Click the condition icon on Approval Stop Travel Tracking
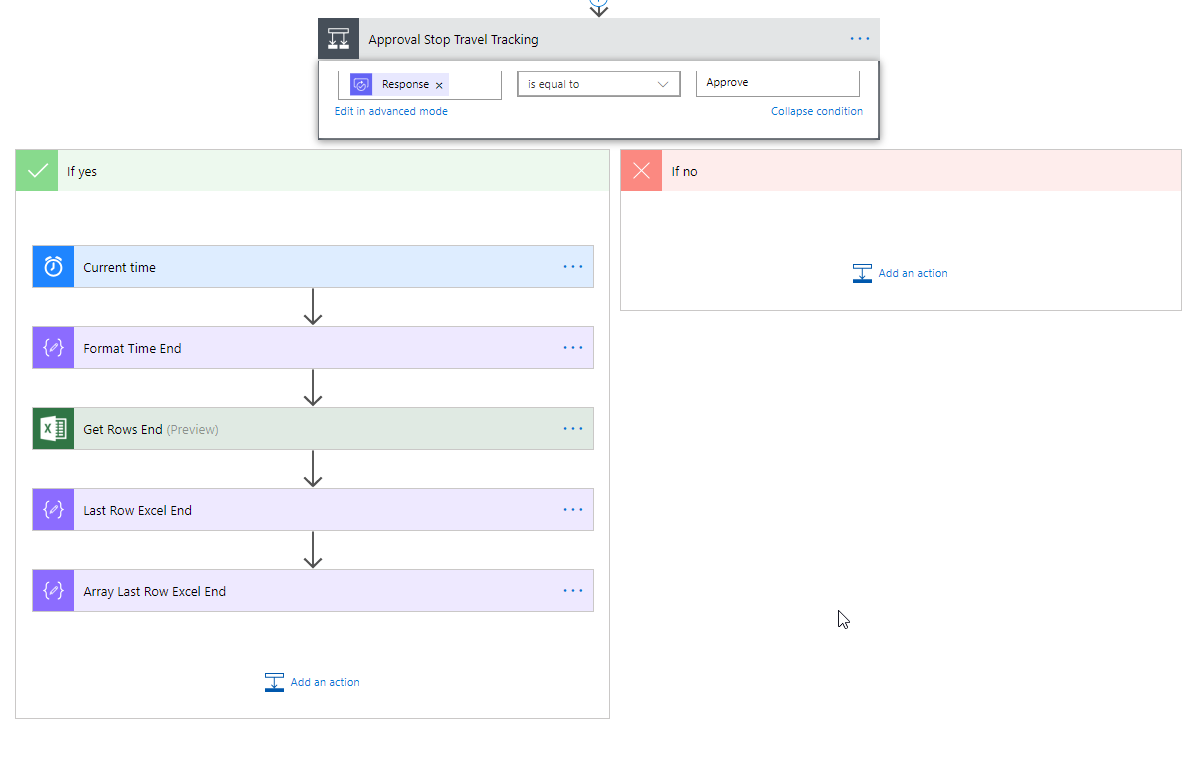1197x776 pixels. 338,40
